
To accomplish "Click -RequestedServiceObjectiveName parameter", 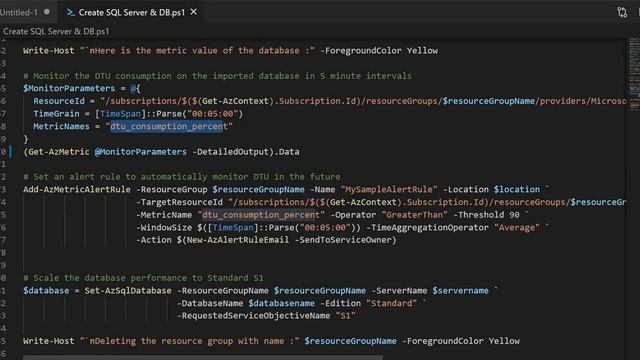I will pos(253,316).
